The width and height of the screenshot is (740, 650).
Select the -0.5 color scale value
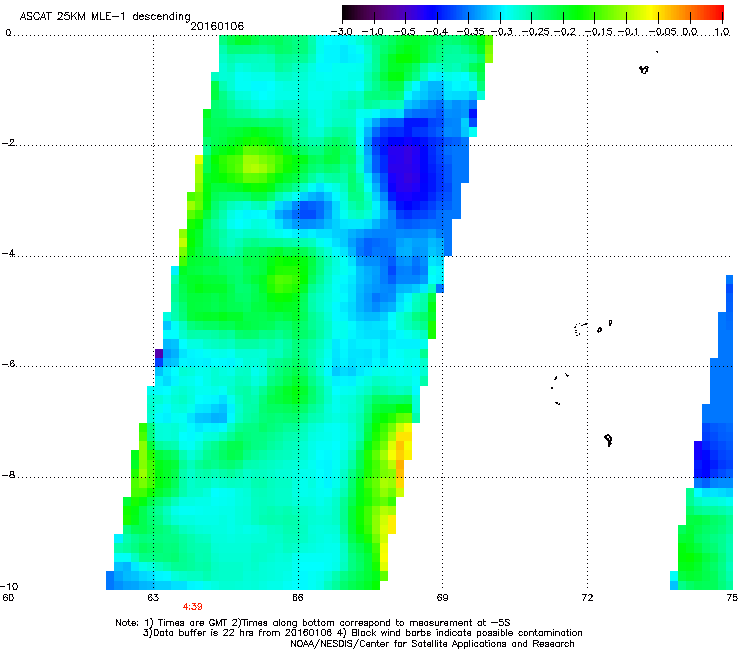pyautogui.click(x=404, y=32)
